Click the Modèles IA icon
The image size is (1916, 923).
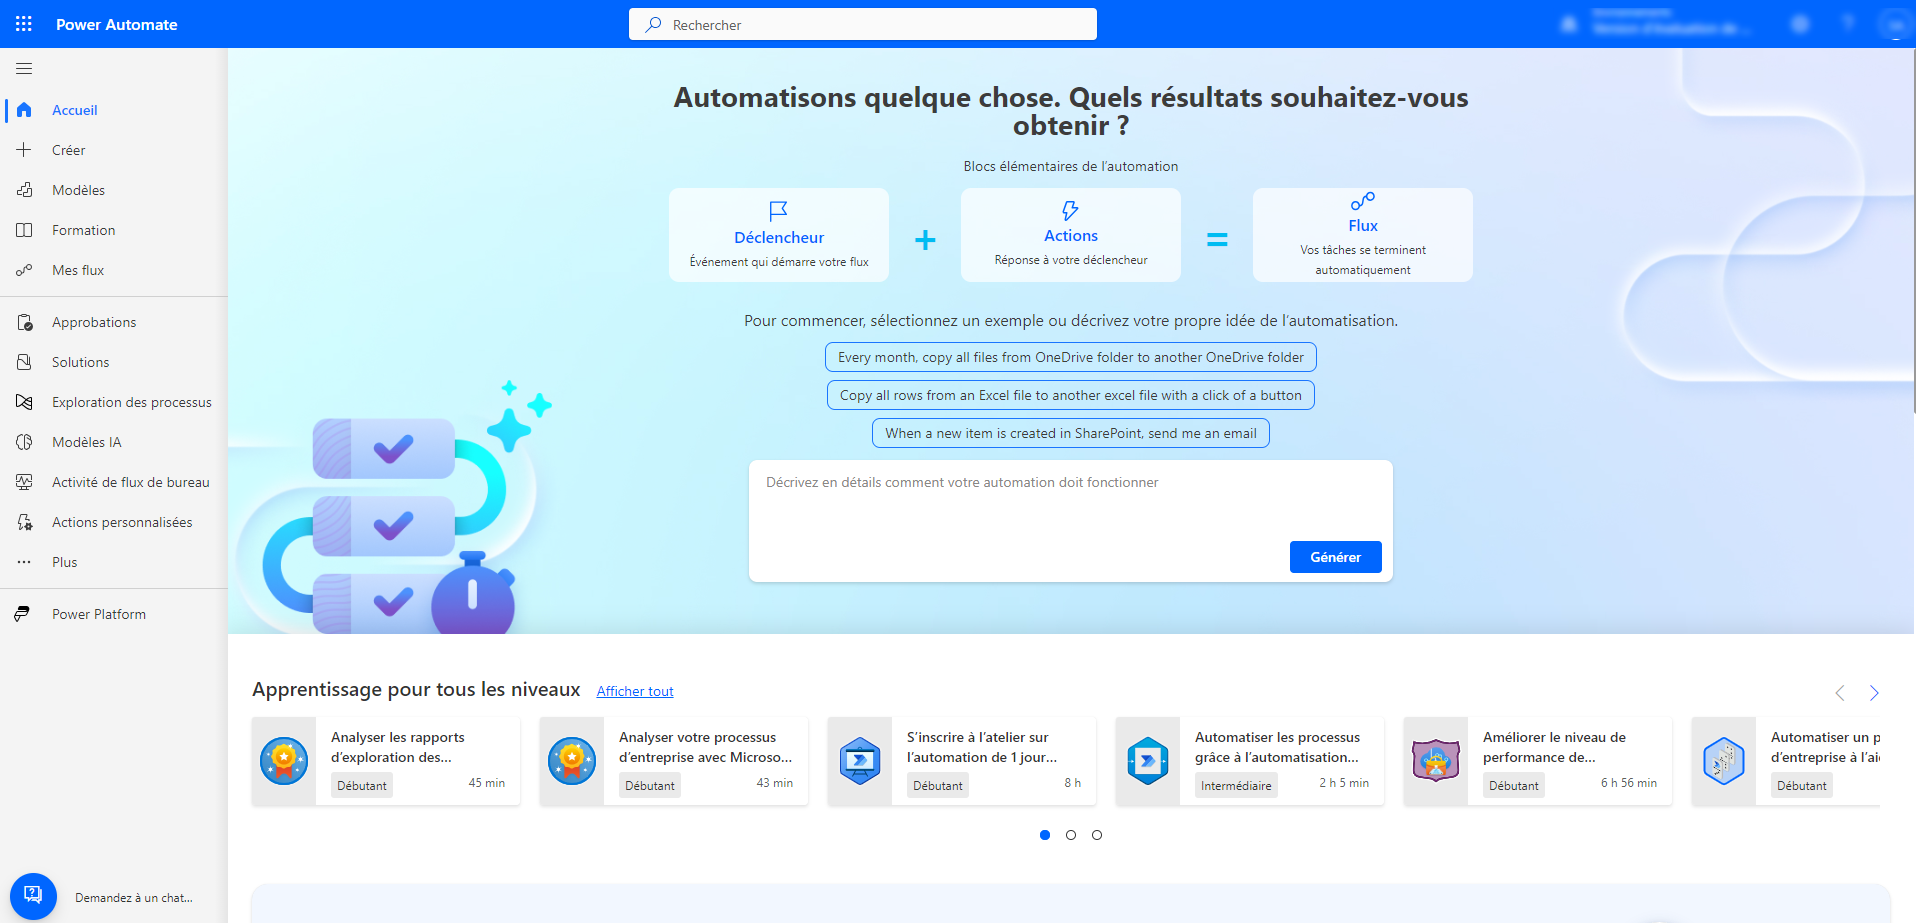pos(24,442)
